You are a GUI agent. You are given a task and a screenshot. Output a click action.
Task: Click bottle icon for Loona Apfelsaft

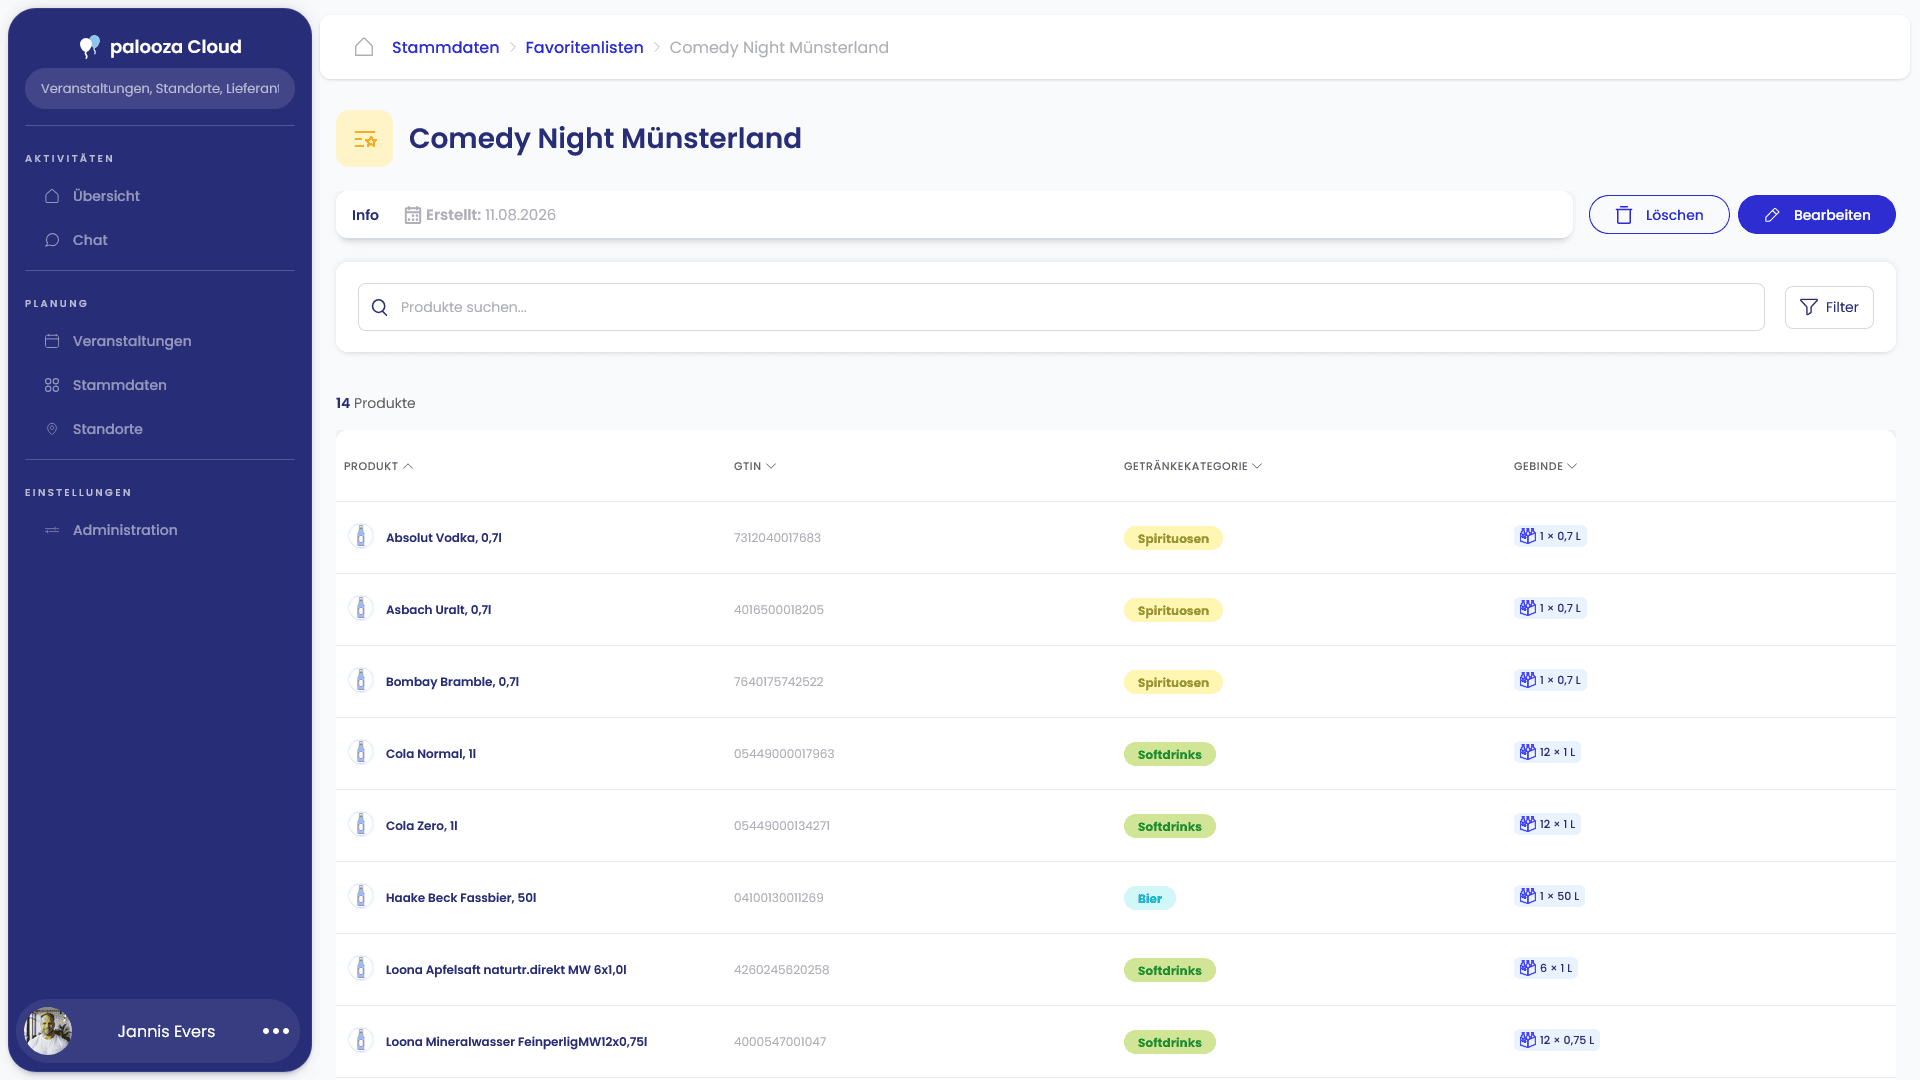click(361, 969)
